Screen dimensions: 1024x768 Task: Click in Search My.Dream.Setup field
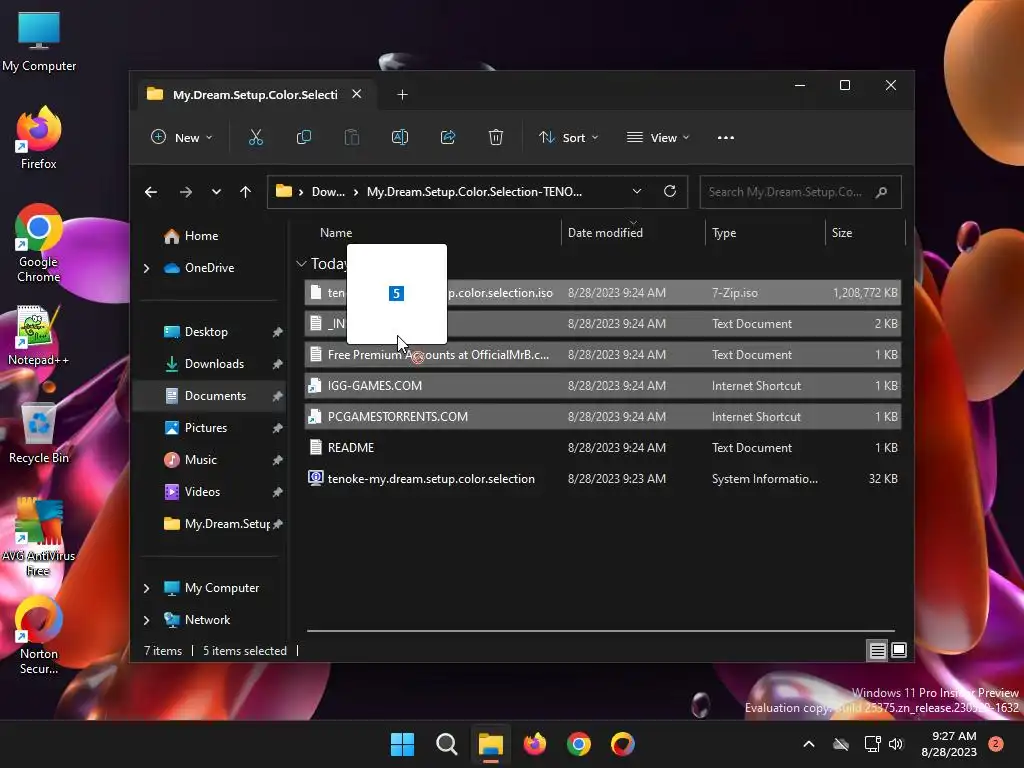tap(786, 192)
